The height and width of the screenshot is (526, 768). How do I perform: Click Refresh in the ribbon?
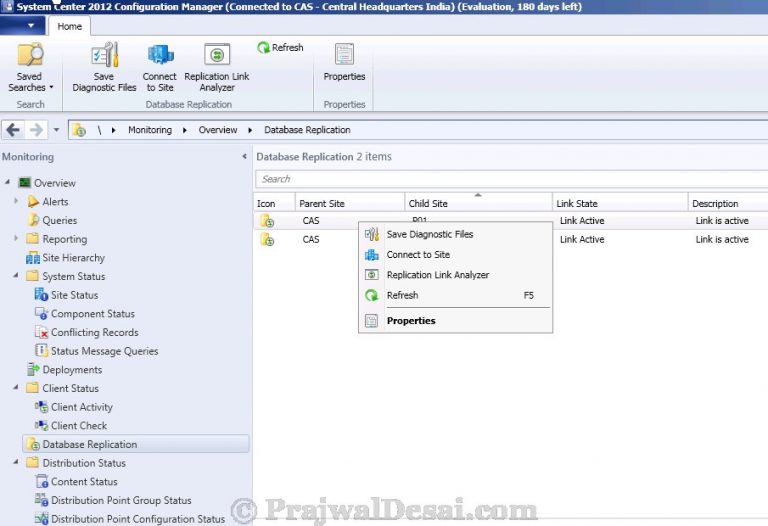(x=280, y=48)
